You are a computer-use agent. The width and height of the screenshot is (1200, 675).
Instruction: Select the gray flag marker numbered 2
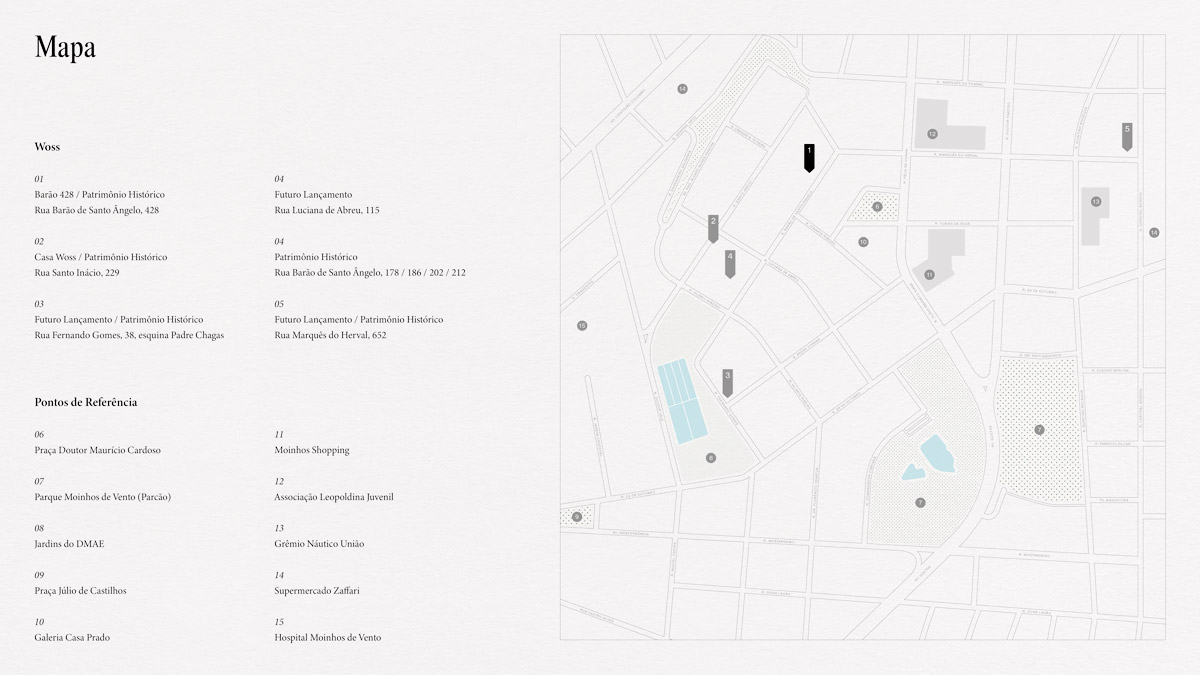pyautogui.click(x=713, y=228)
